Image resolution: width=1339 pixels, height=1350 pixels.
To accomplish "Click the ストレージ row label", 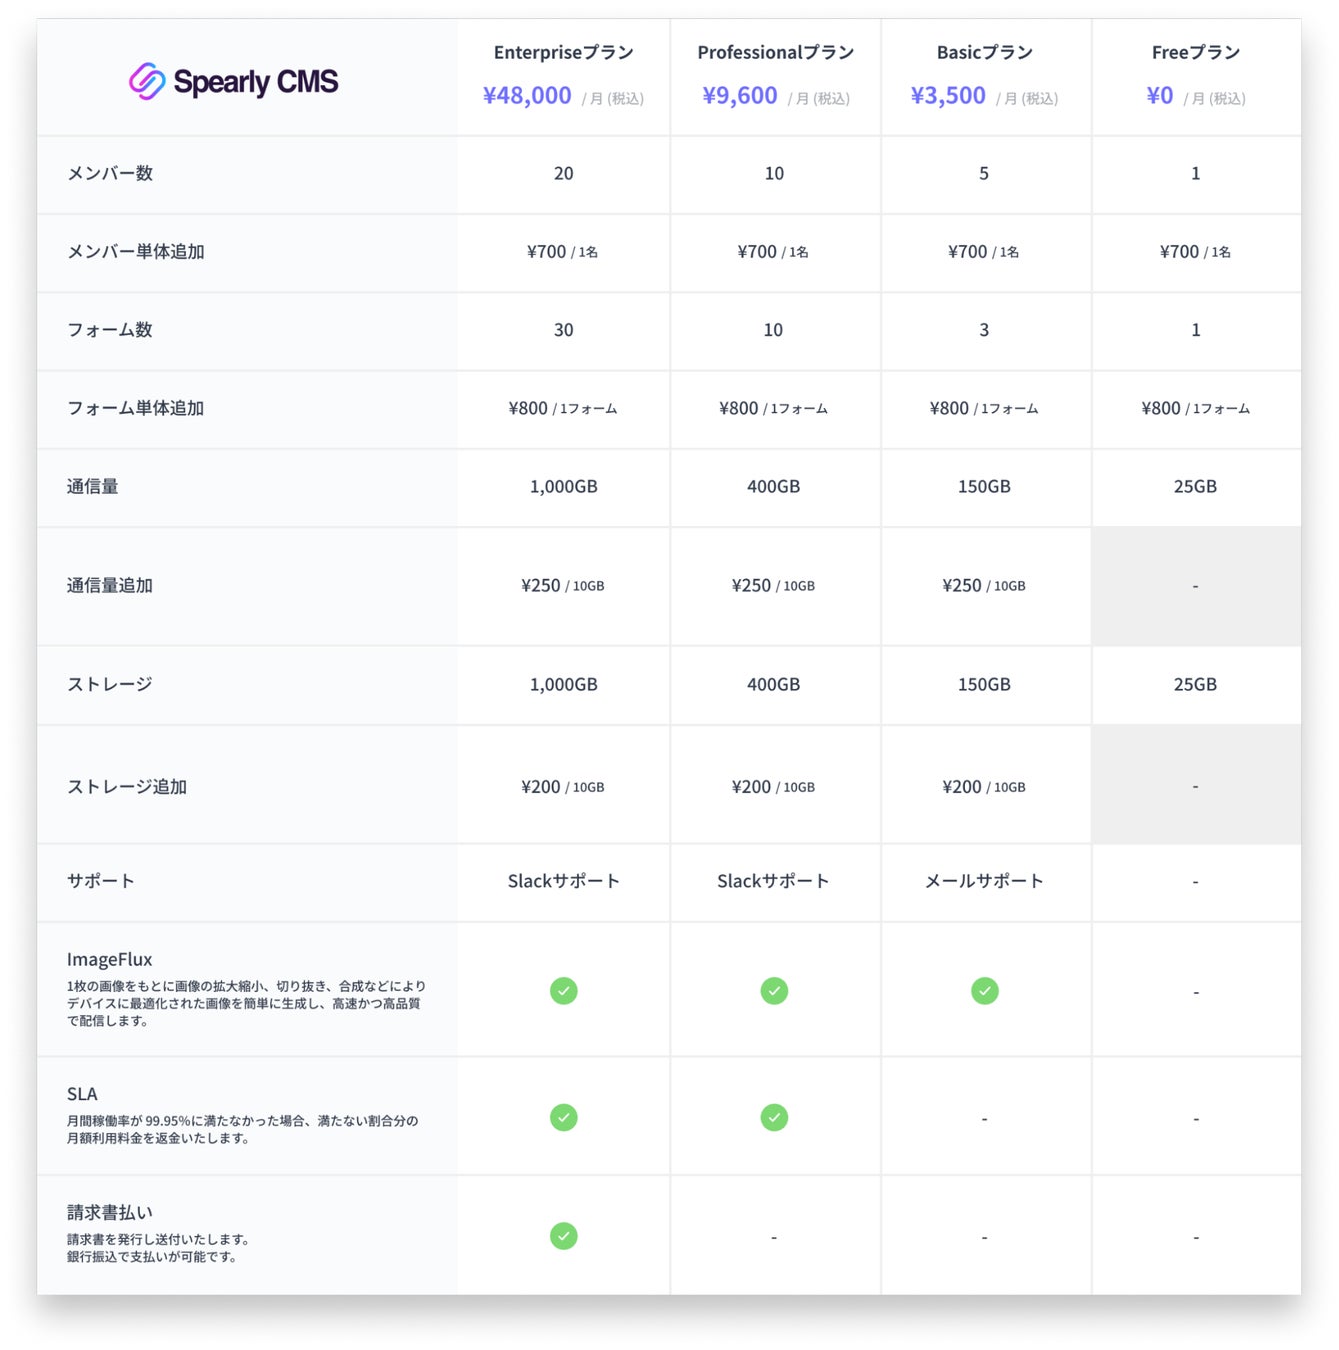I will [x=110, y=684].
